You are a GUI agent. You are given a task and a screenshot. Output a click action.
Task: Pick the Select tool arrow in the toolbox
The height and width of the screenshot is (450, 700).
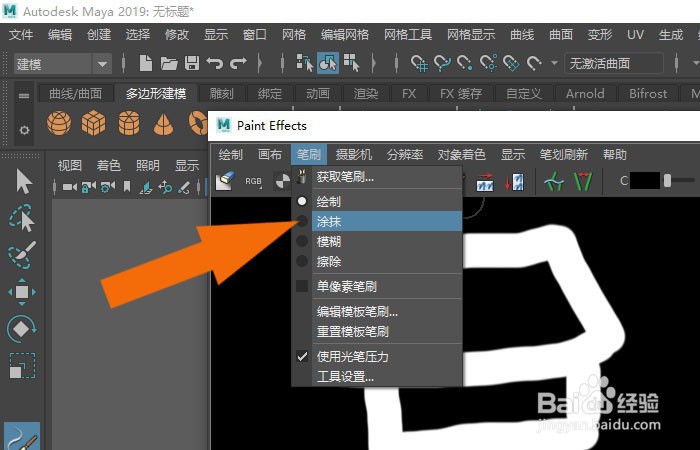click(x=23, y=181)
